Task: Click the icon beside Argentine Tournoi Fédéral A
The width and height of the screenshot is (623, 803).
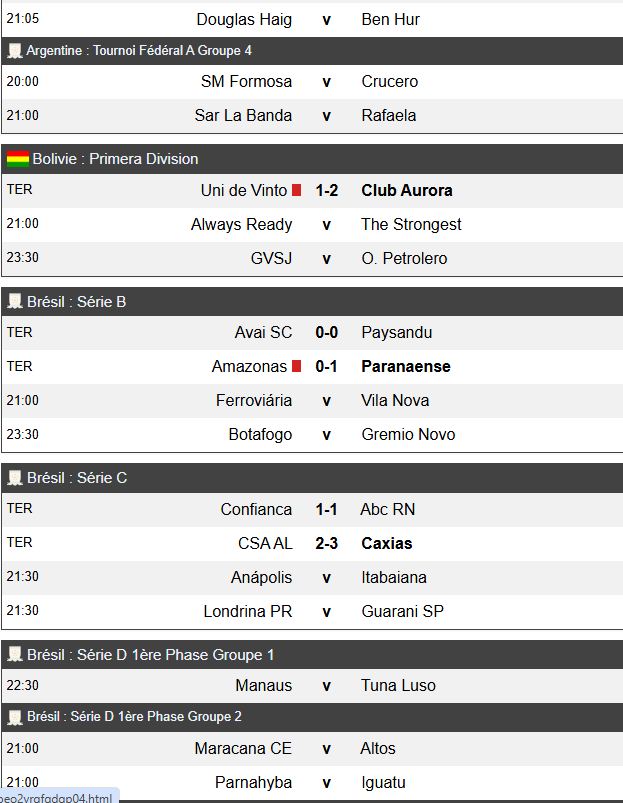Action: coord(15,50)
